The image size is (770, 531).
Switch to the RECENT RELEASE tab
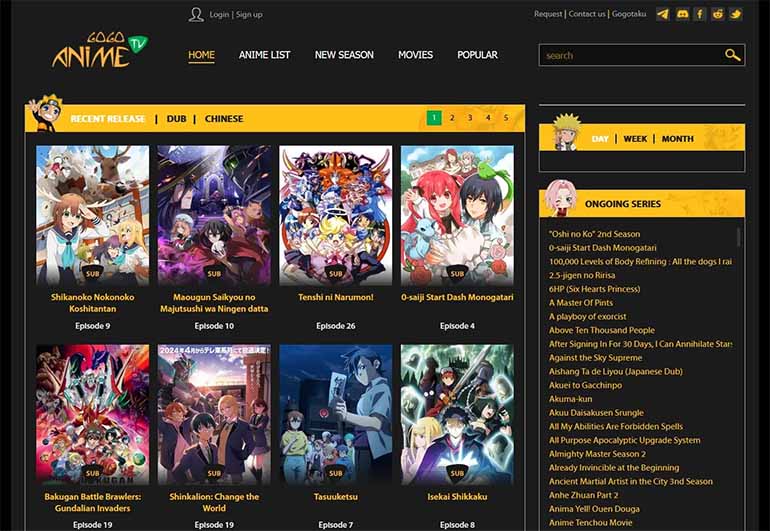coord(108,119)
